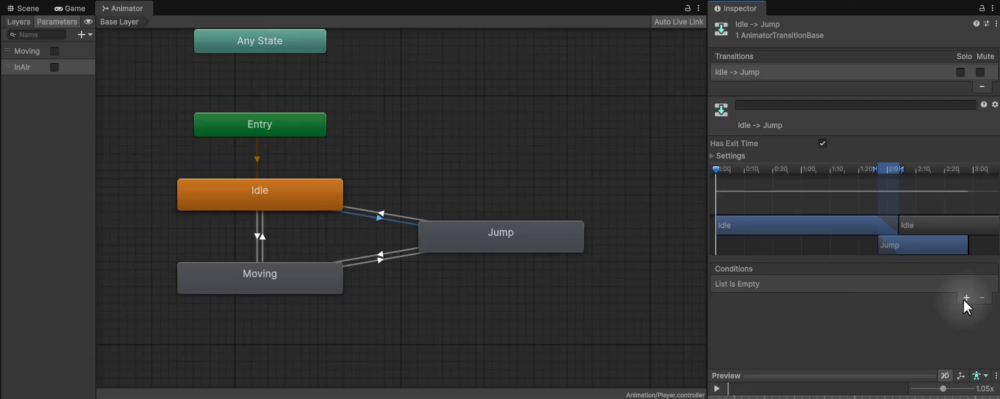Open the Animator panel kebab menu
1000x399 pixels.
point(699,8)
